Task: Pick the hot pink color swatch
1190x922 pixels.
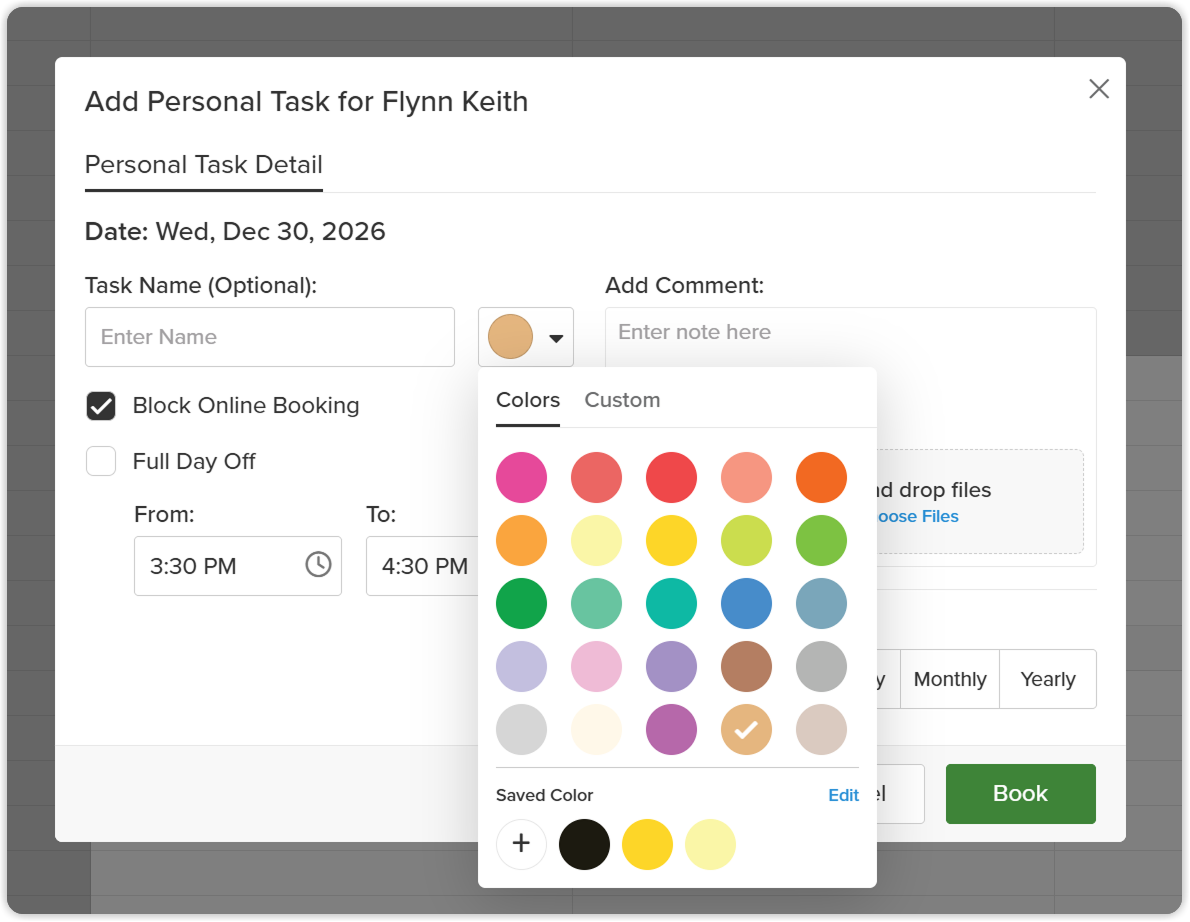Action: (521, 477)
